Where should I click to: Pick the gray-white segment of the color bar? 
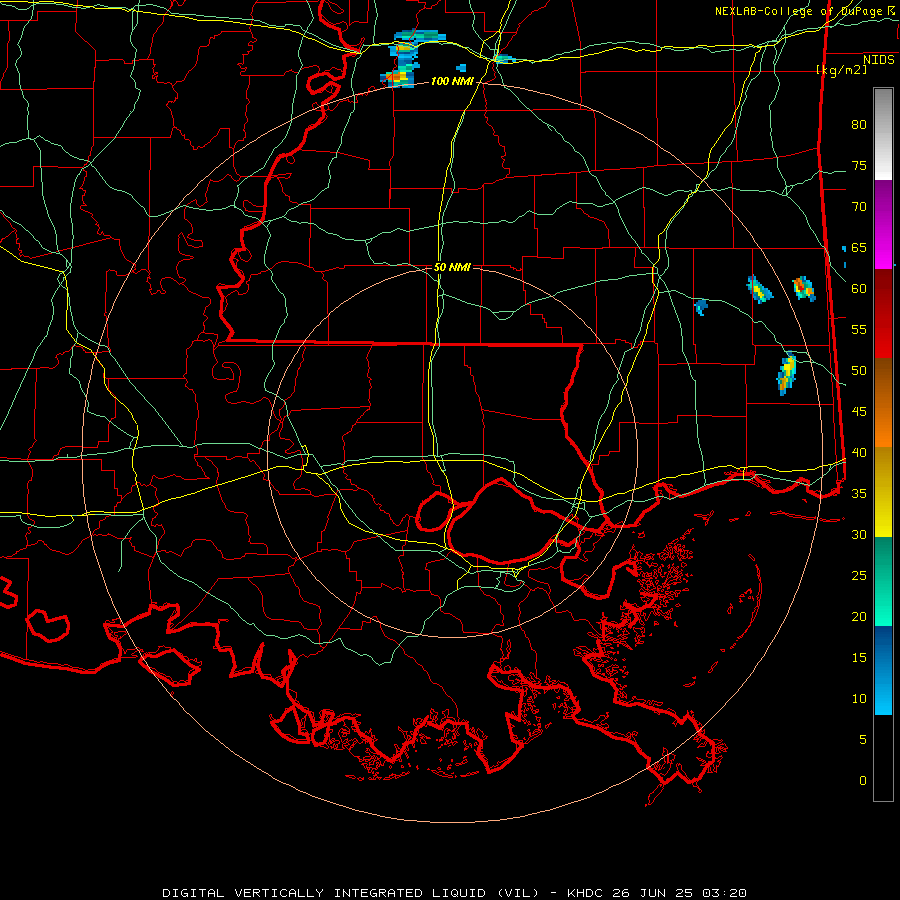[883, 134]
